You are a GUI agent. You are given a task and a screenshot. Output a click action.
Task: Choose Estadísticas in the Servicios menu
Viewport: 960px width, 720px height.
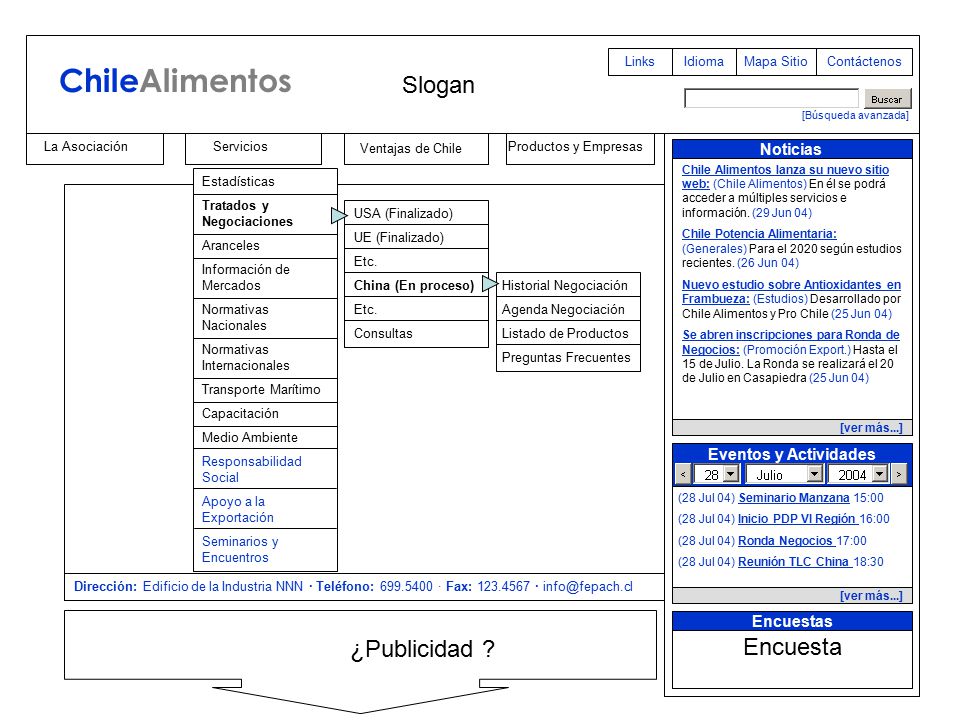265,182
